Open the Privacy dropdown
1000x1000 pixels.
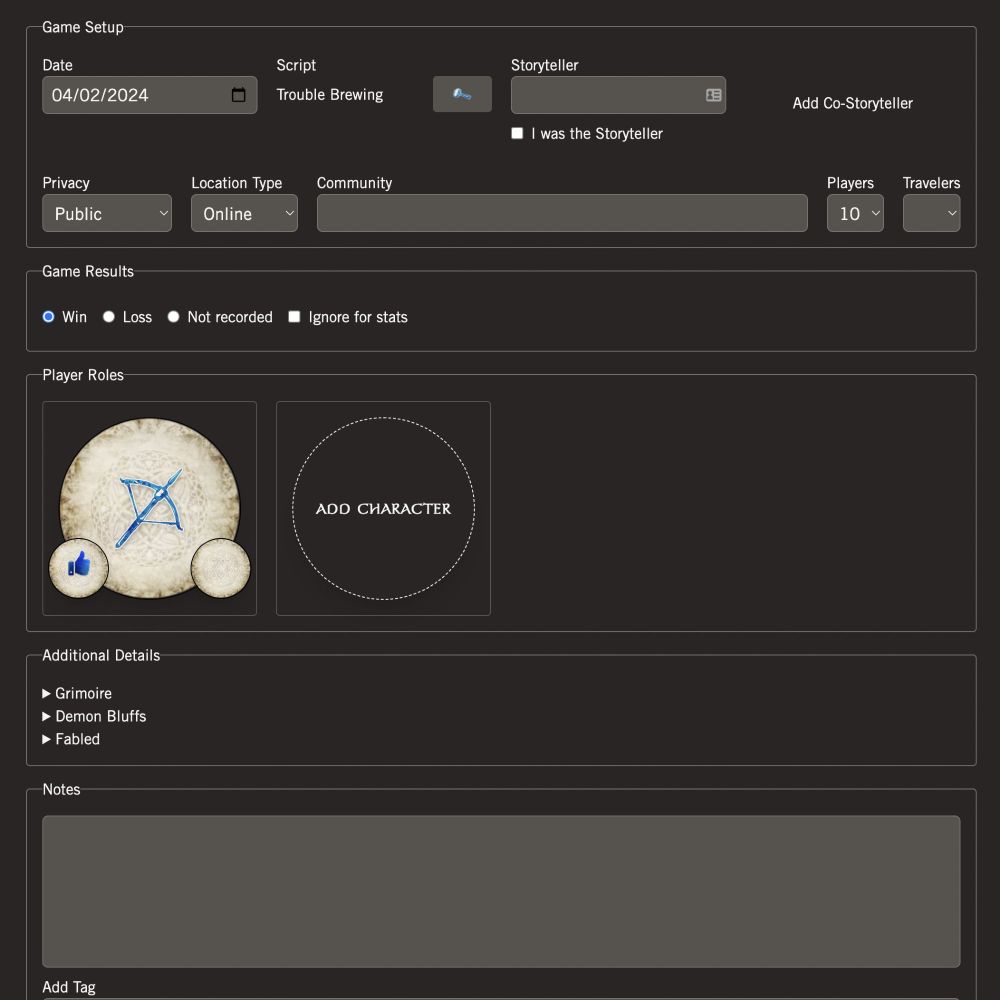(x=107, y=213)
